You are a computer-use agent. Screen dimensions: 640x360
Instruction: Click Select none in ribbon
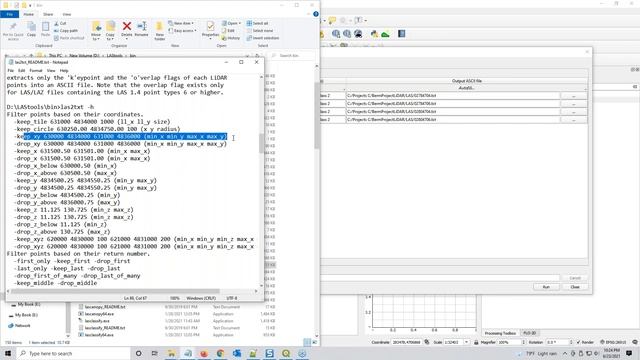260,31
